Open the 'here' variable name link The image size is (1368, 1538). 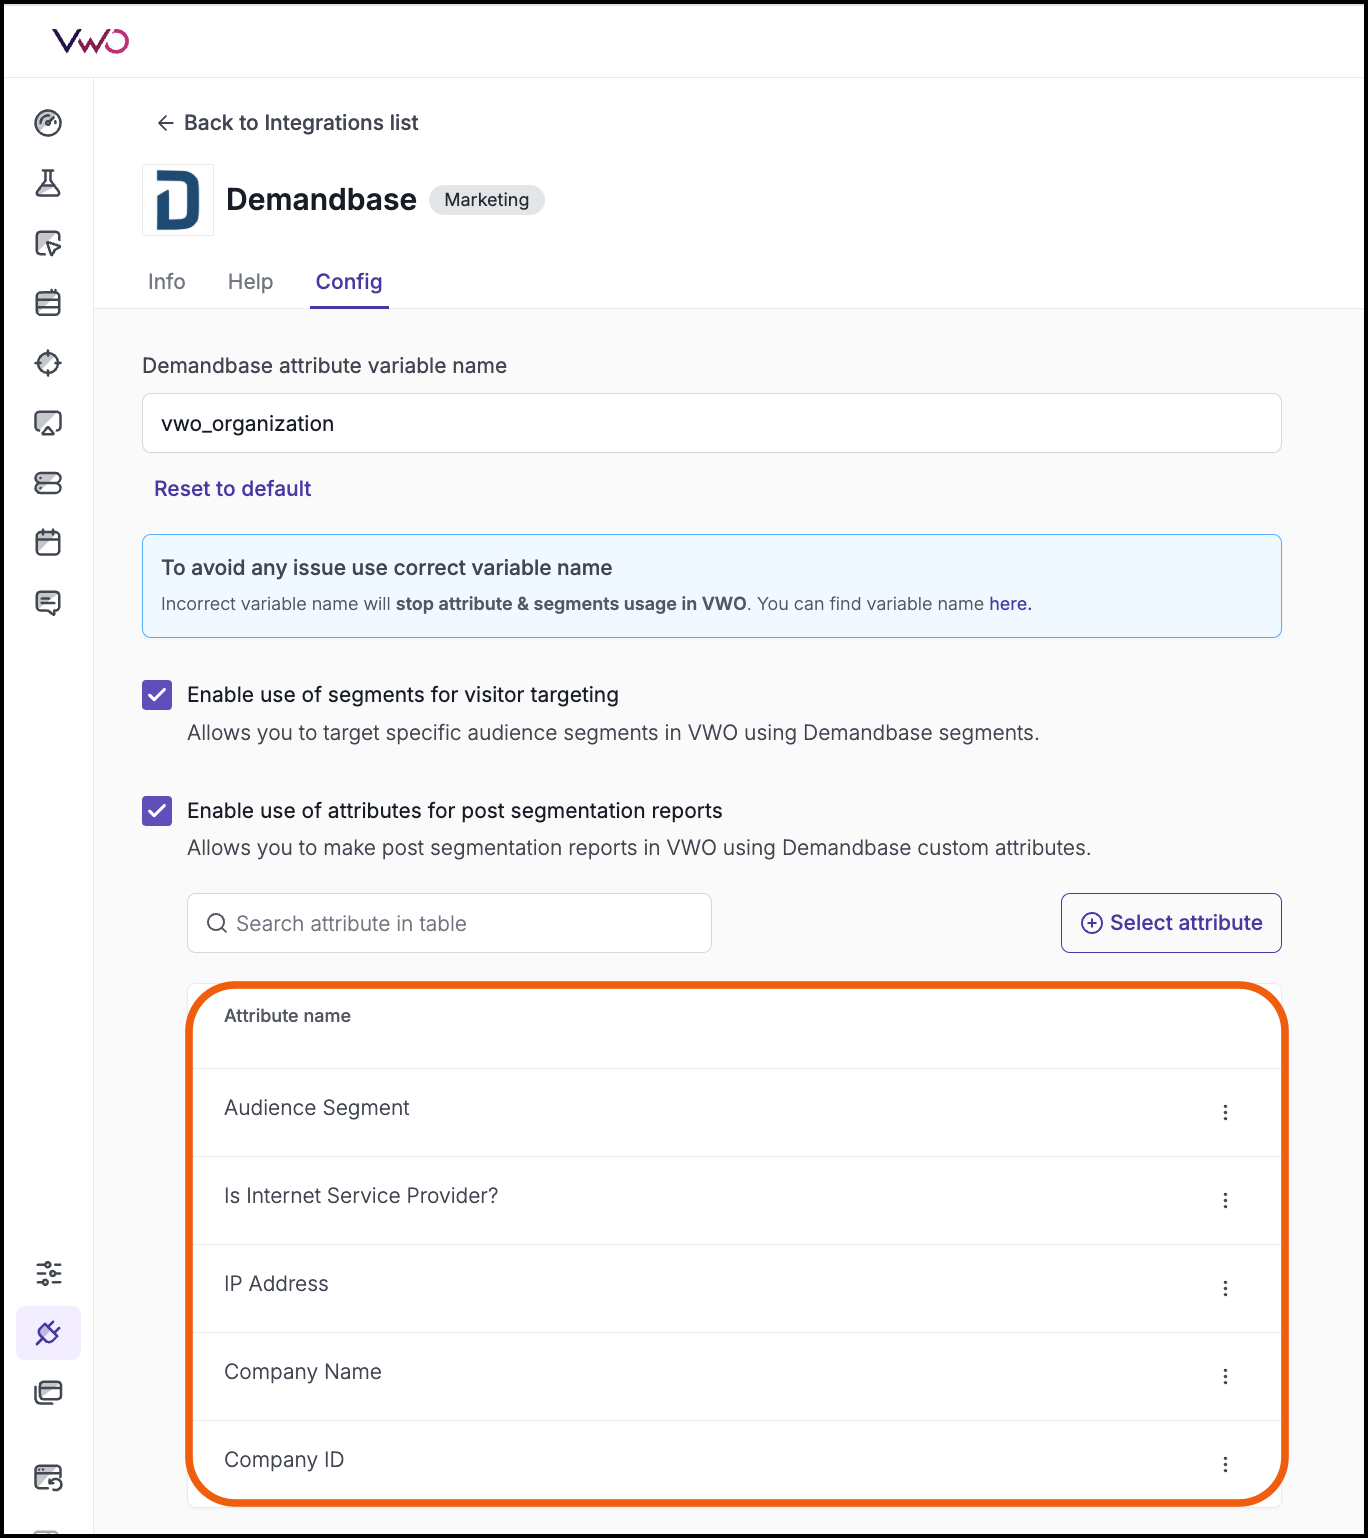1008,604
